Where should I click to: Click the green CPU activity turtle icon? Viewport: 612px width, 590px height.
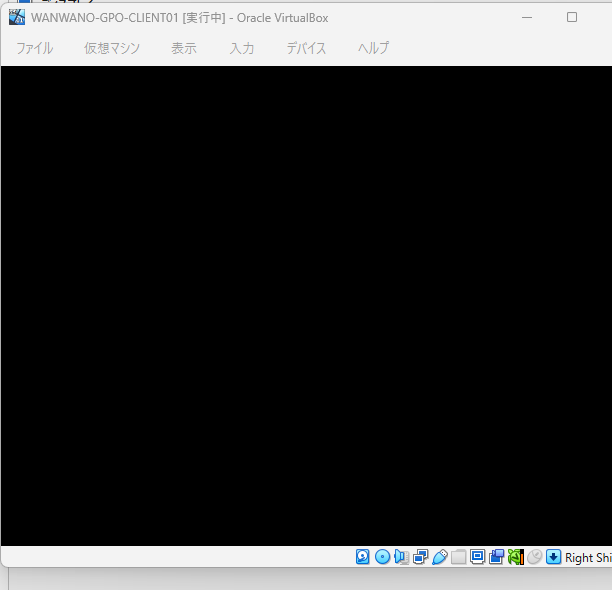point(516,557)
